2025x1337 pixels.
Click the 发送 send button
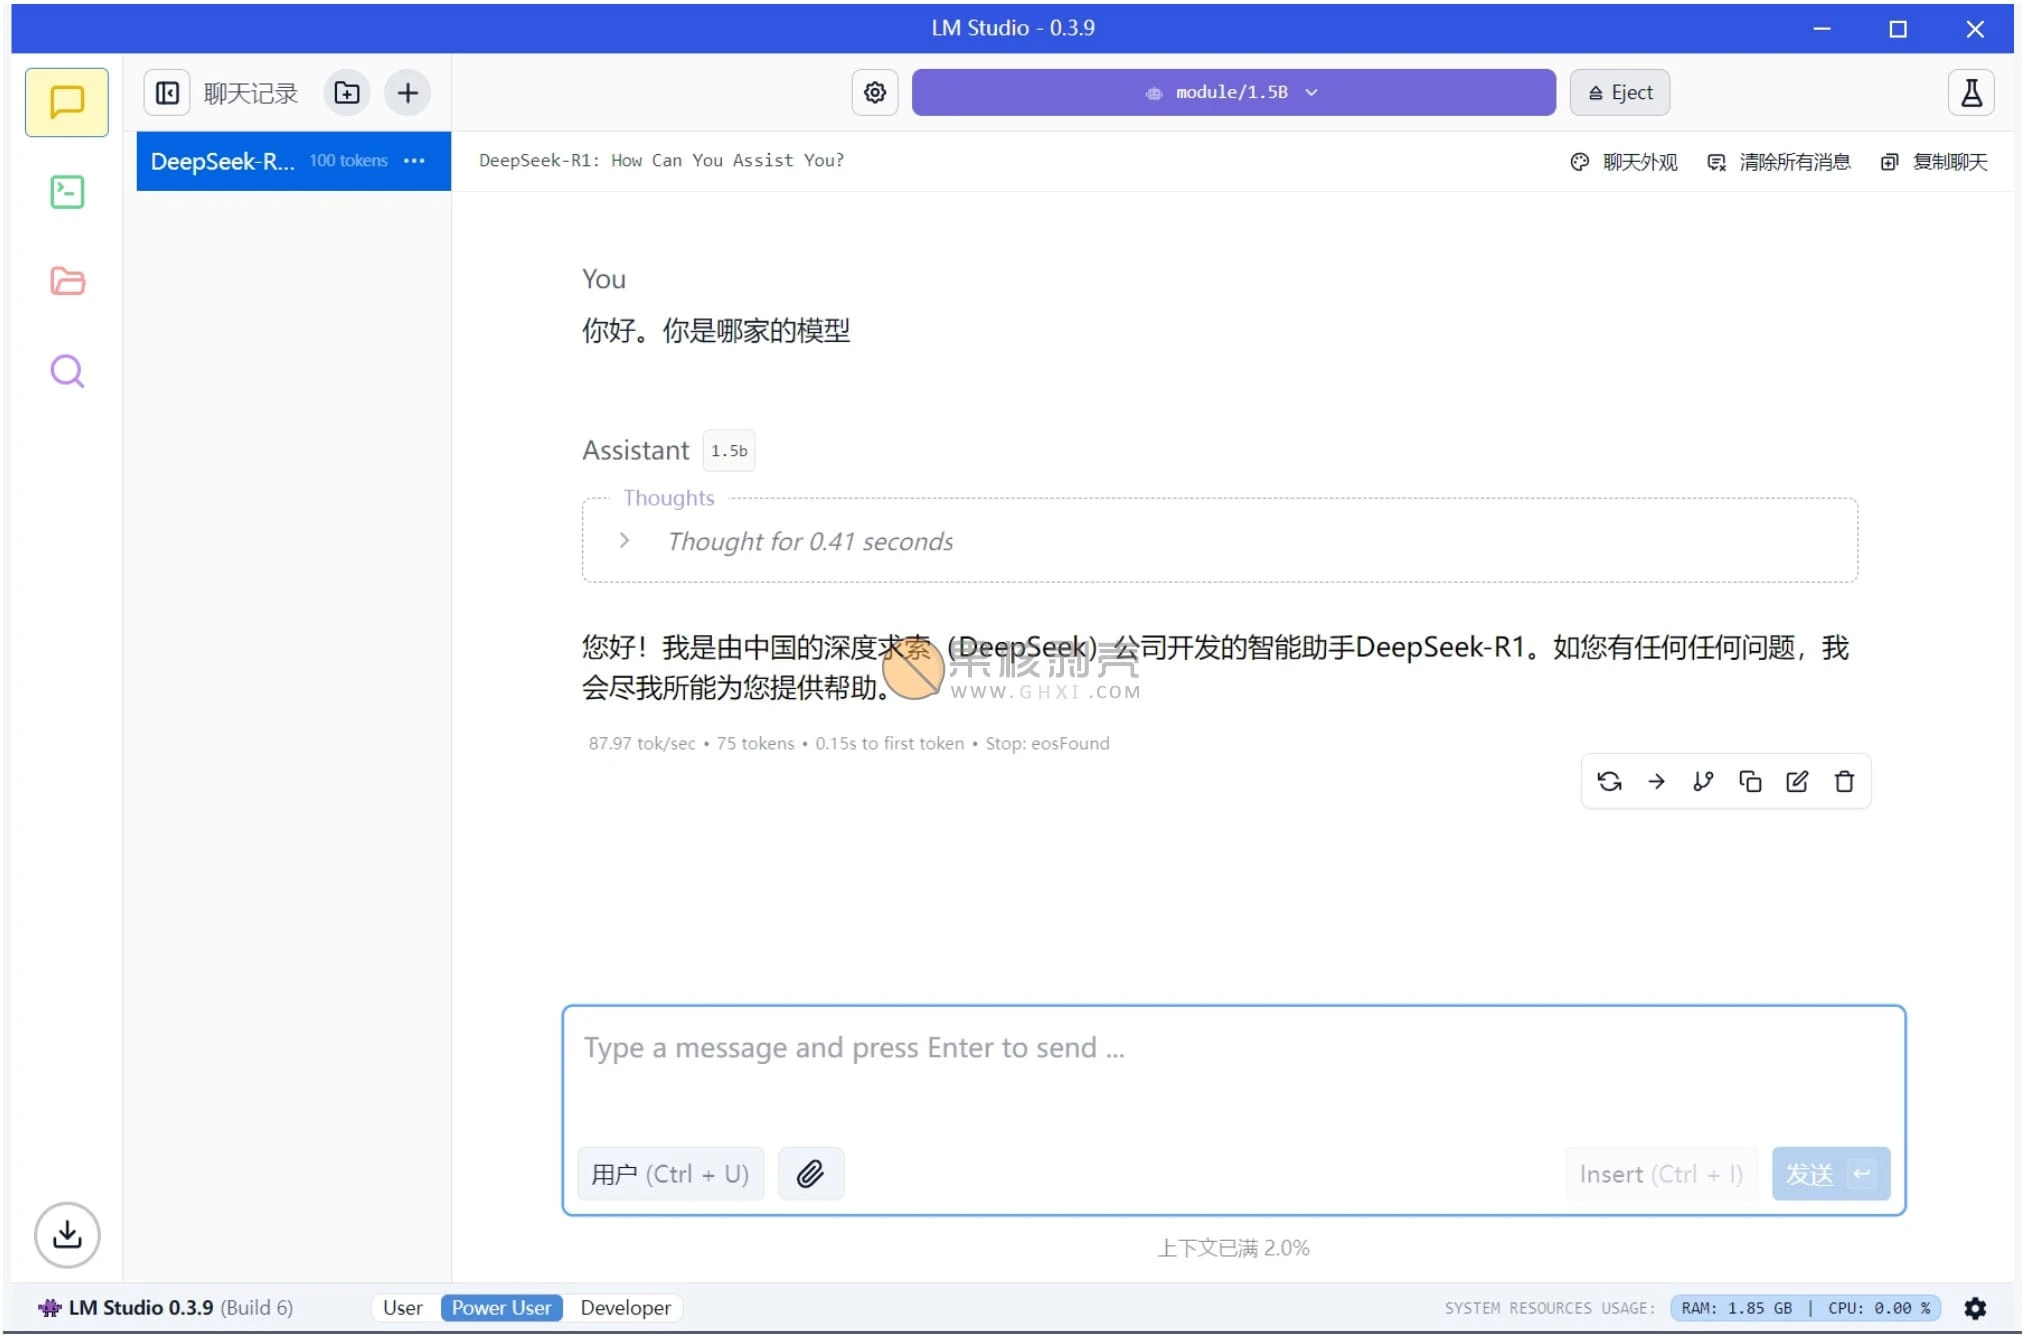coord(1830,1173)
